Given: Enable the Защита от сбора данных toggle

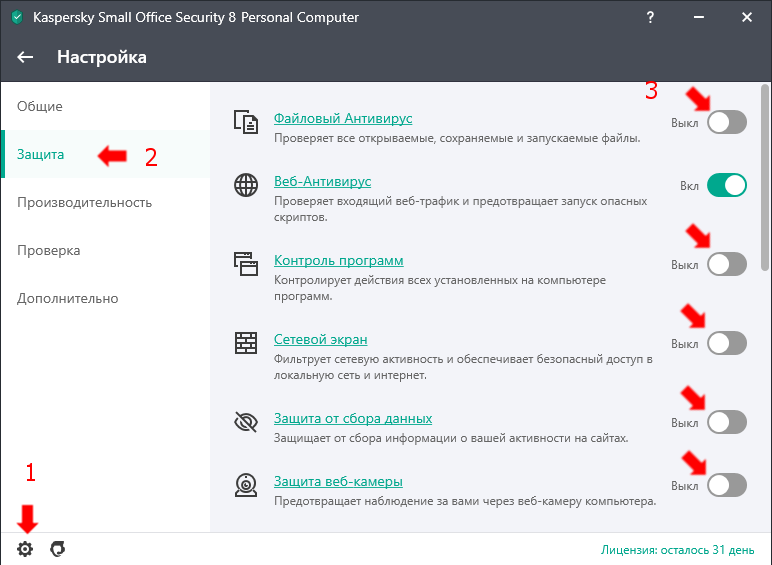Looking at the screenshot, I should (727, 422).
